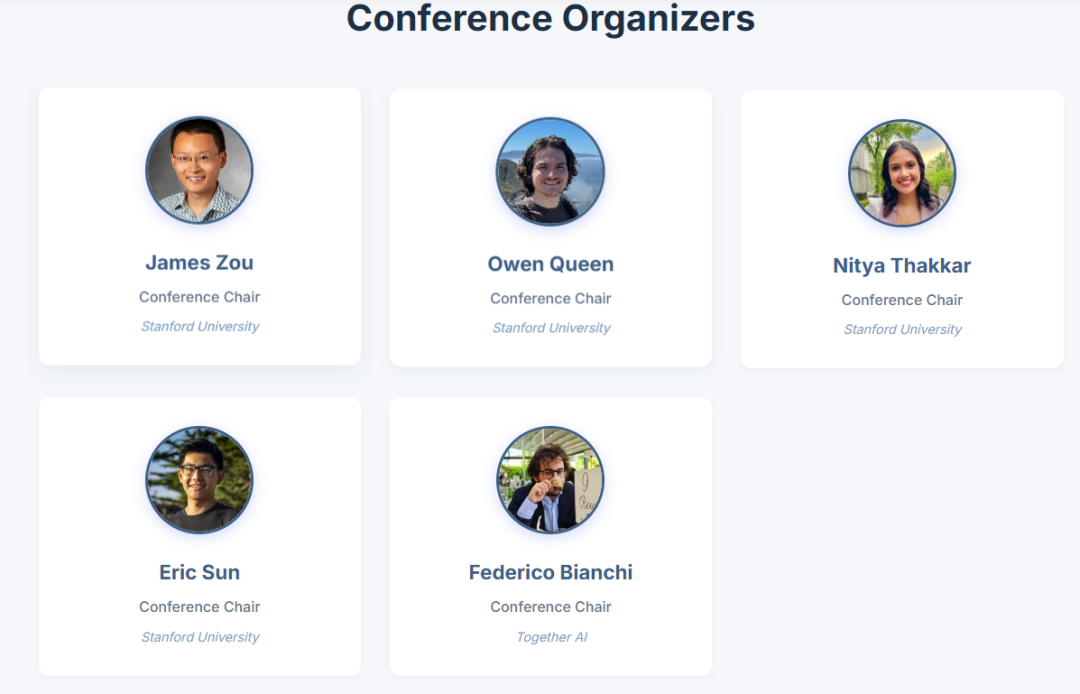Click Stanford University under Owen Queen
The height and width of the screenshot is (694, 1080).
[551, 328]
